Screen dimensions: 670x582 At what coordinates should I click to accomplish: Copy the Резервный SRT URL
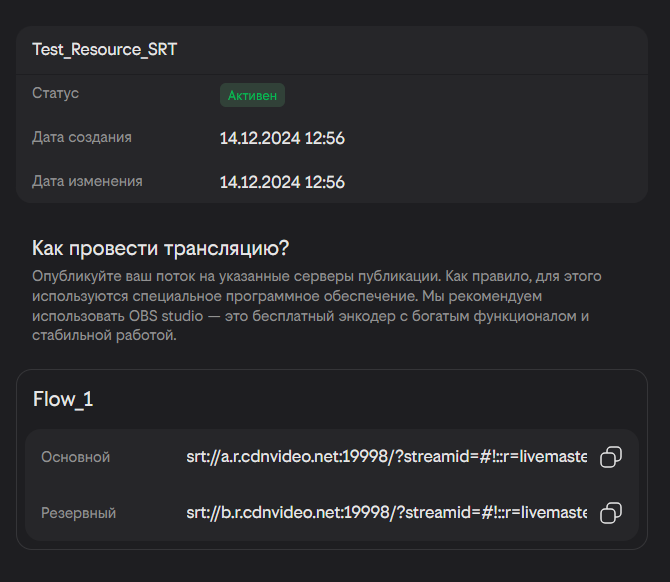tap(610, 514)
